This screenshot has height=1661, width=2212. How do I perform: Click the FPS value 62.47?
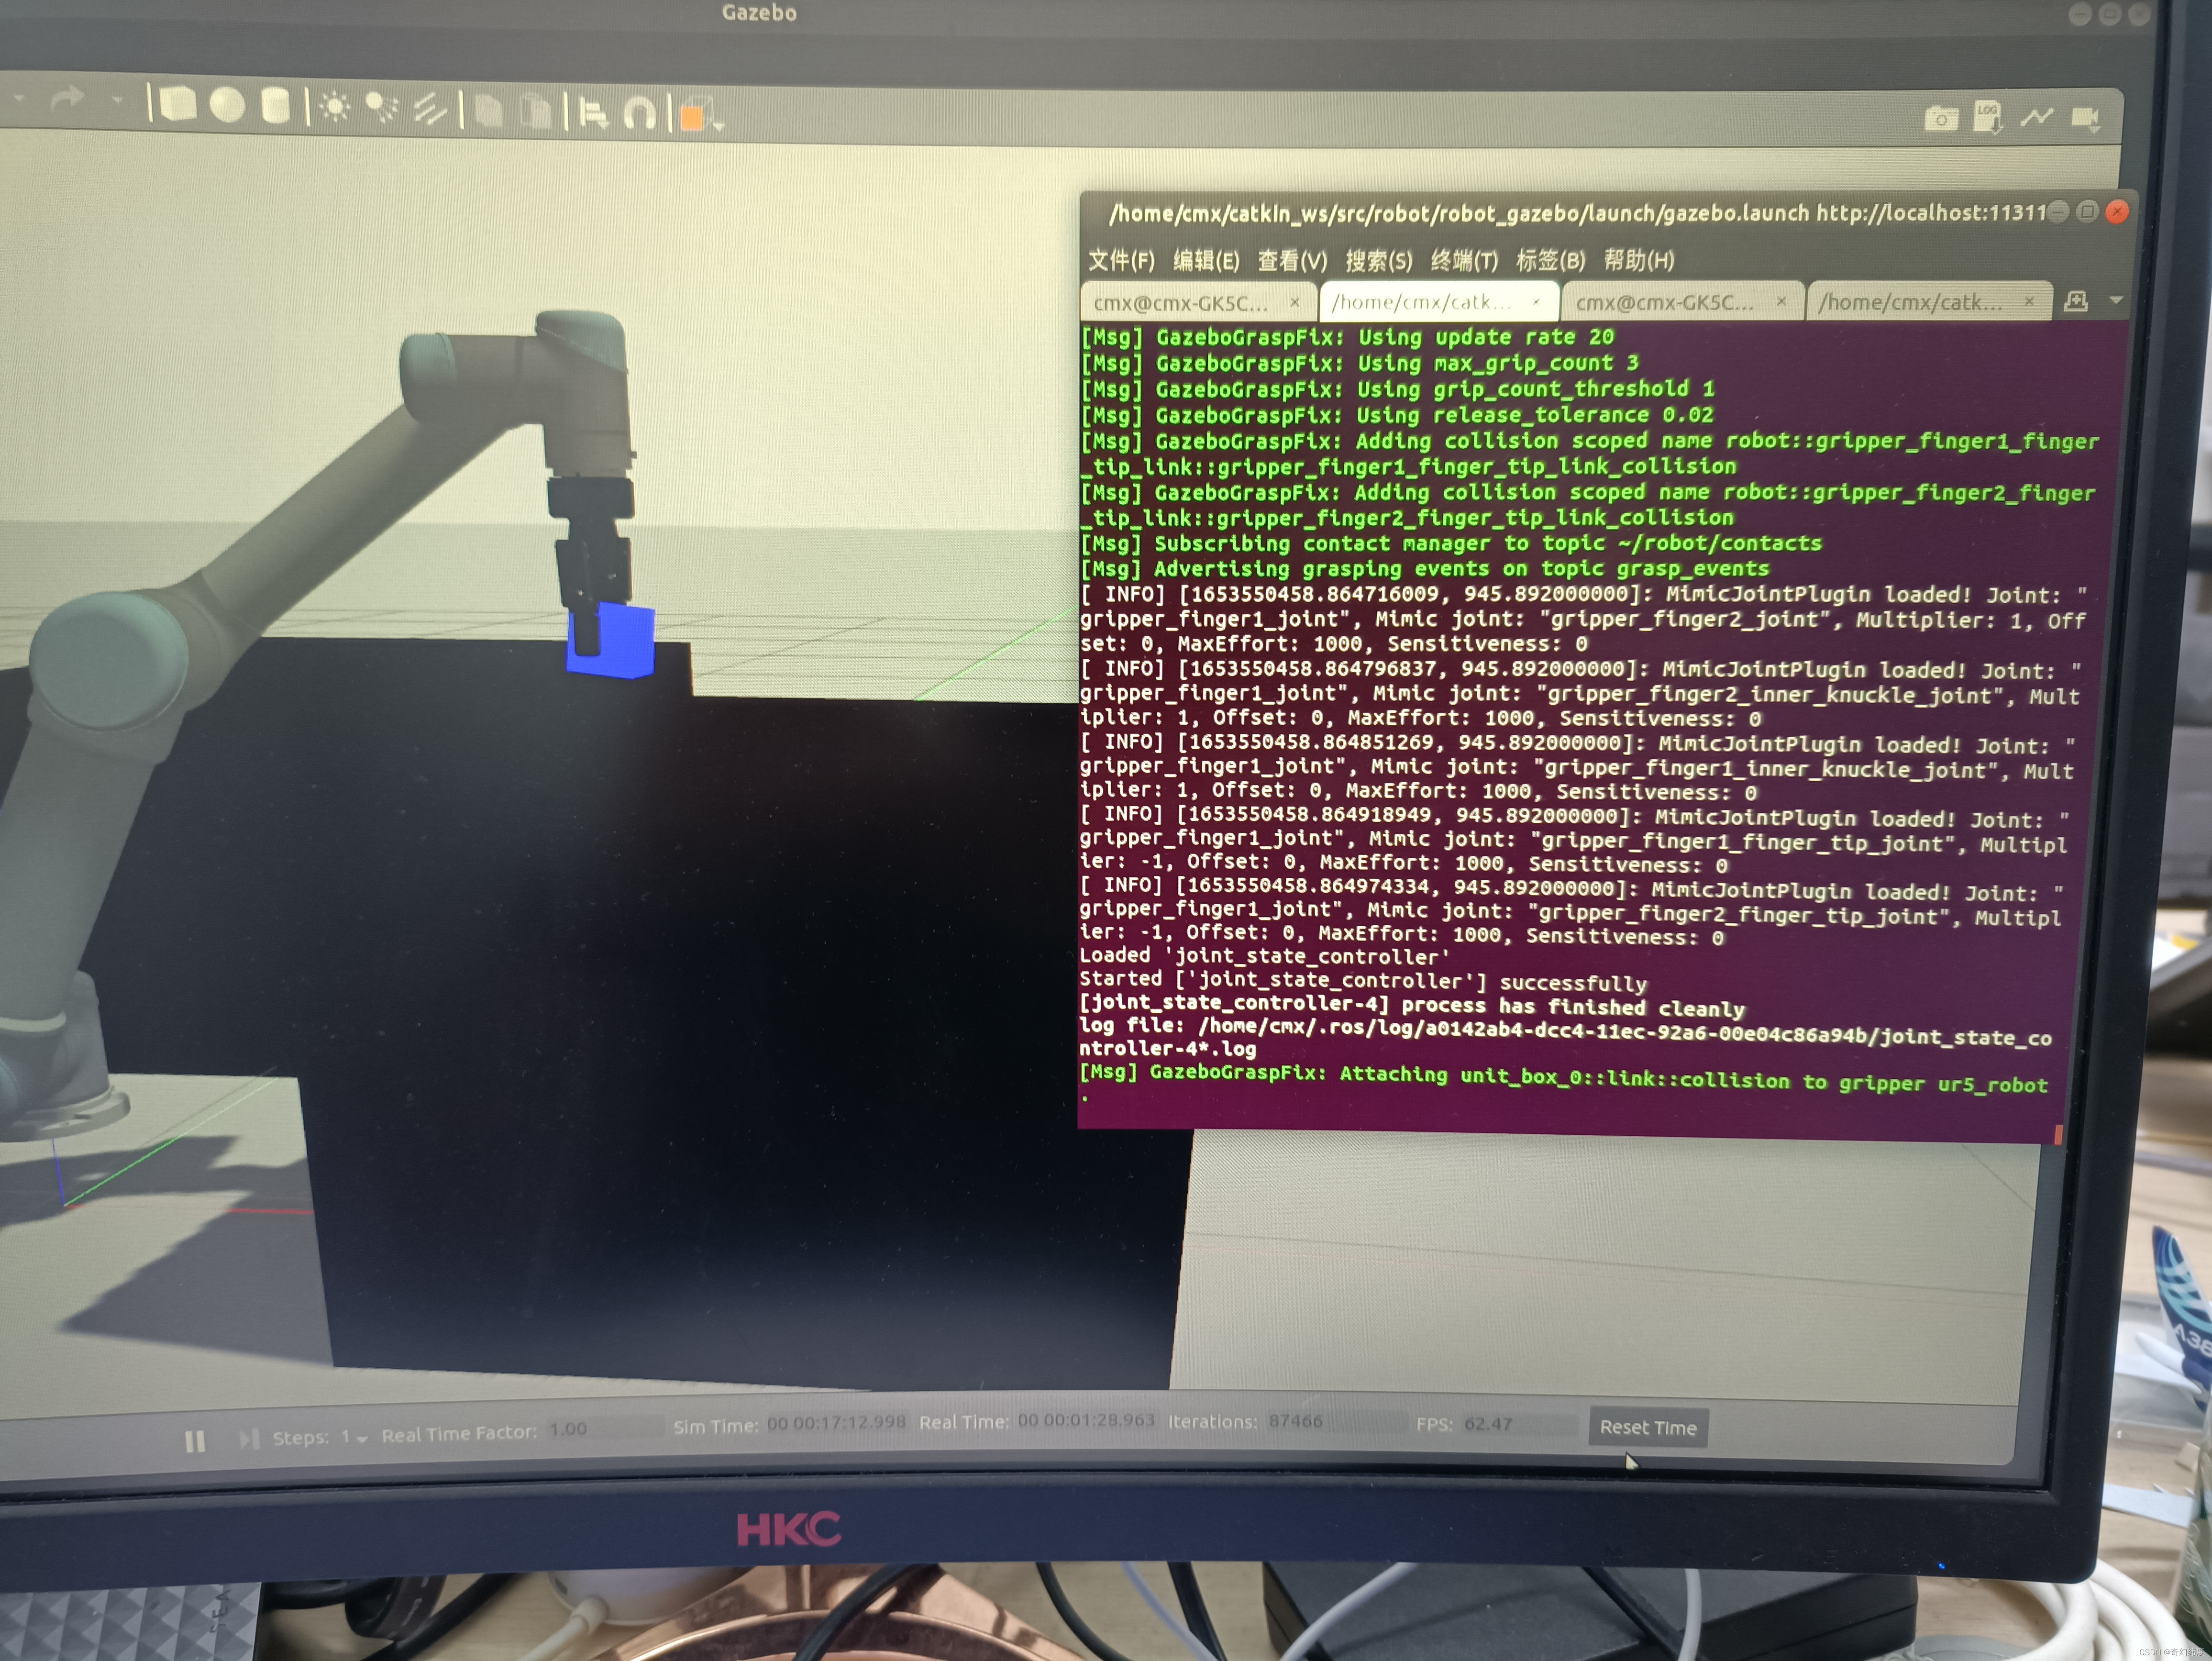coord(1488,1423)
